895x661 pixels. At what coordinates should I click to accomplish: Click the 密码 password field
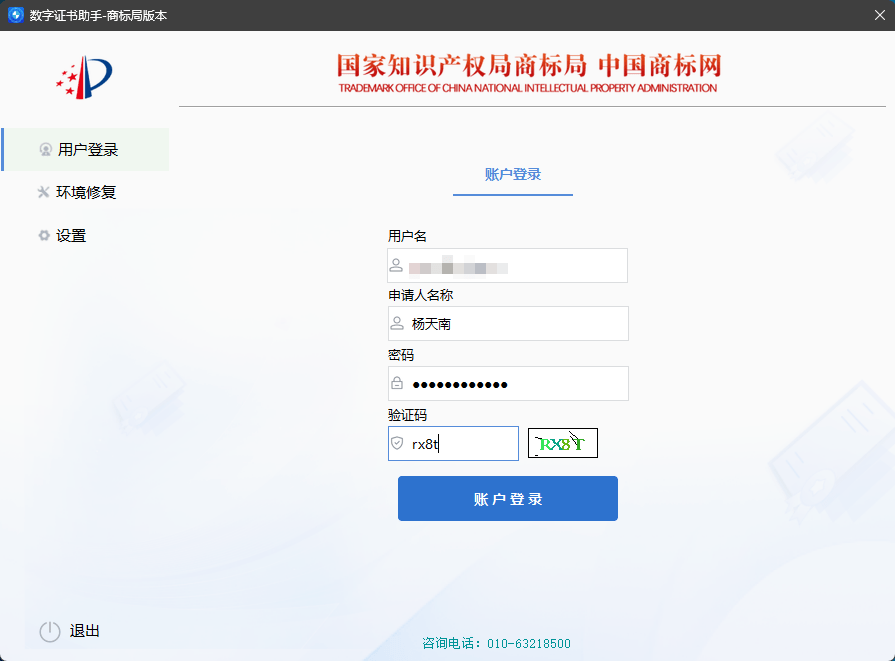point(508,384)
